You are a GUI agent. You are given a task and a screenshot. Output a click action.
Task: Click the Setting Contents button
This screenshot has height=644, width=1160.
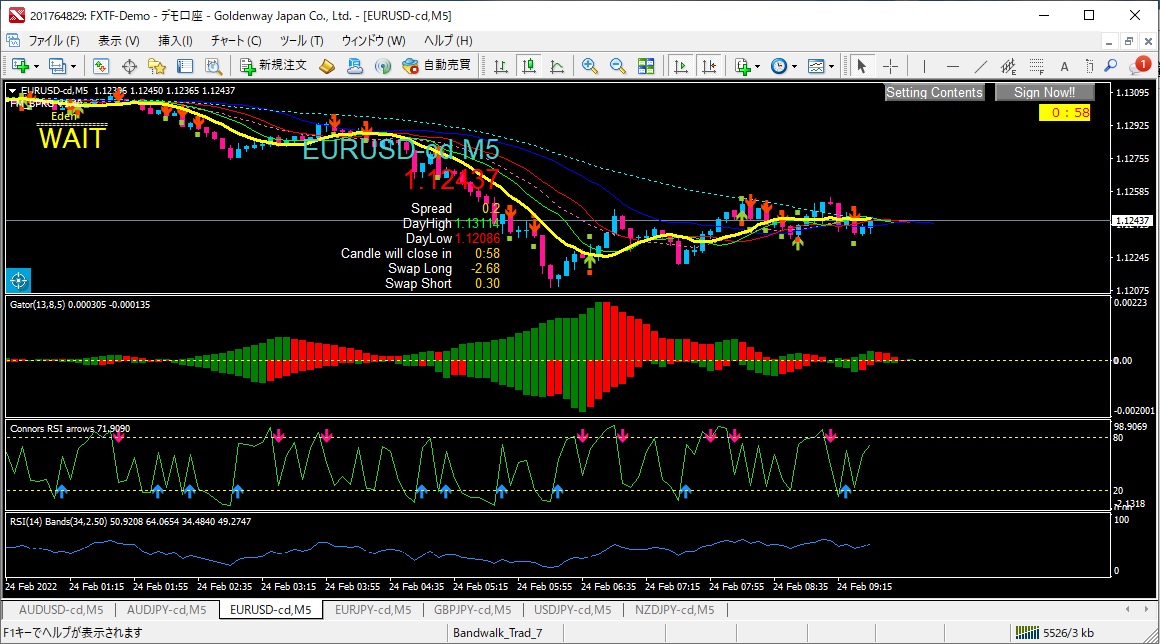[934, 92]
